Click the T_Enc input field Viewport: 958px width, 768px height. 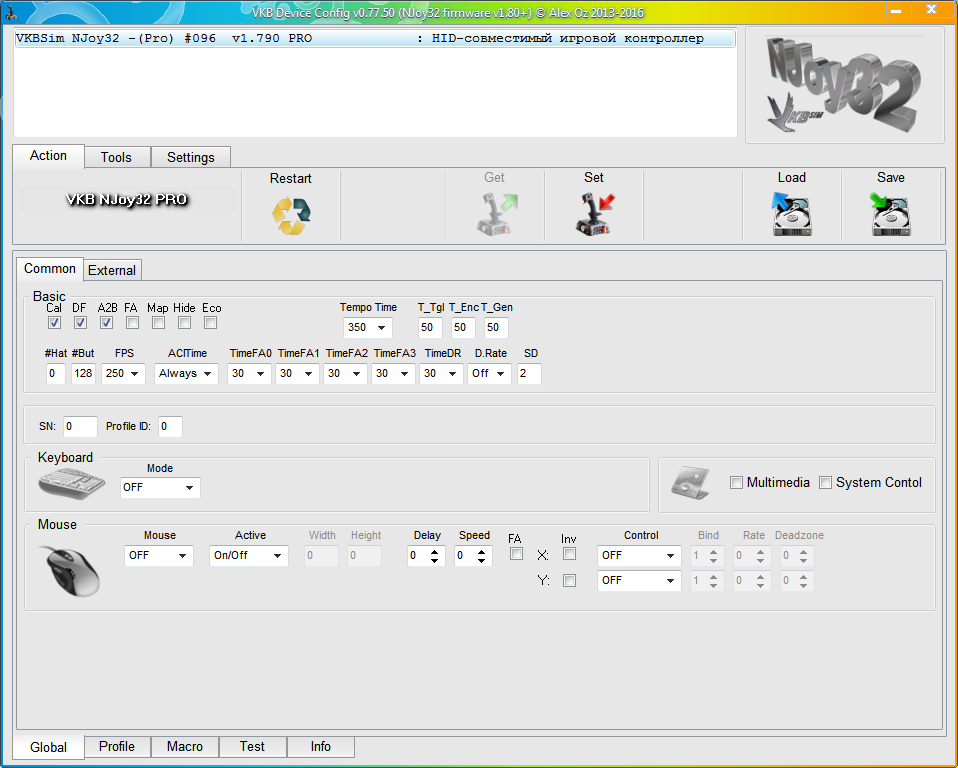click(463, 327)
